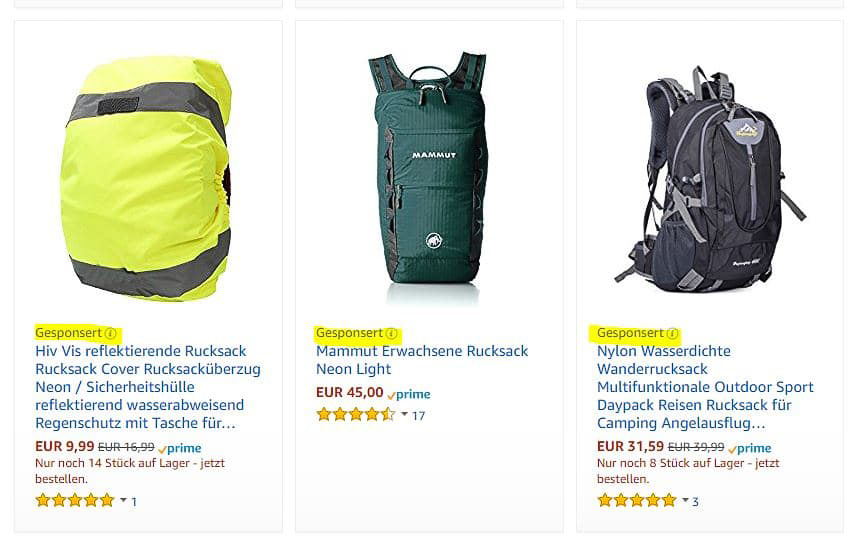Open Nylon Wasserdichte Wanderrucksack title link
The height and width of the screenshot is (538, 853).
pyautogui.click(x=705, y=387)
